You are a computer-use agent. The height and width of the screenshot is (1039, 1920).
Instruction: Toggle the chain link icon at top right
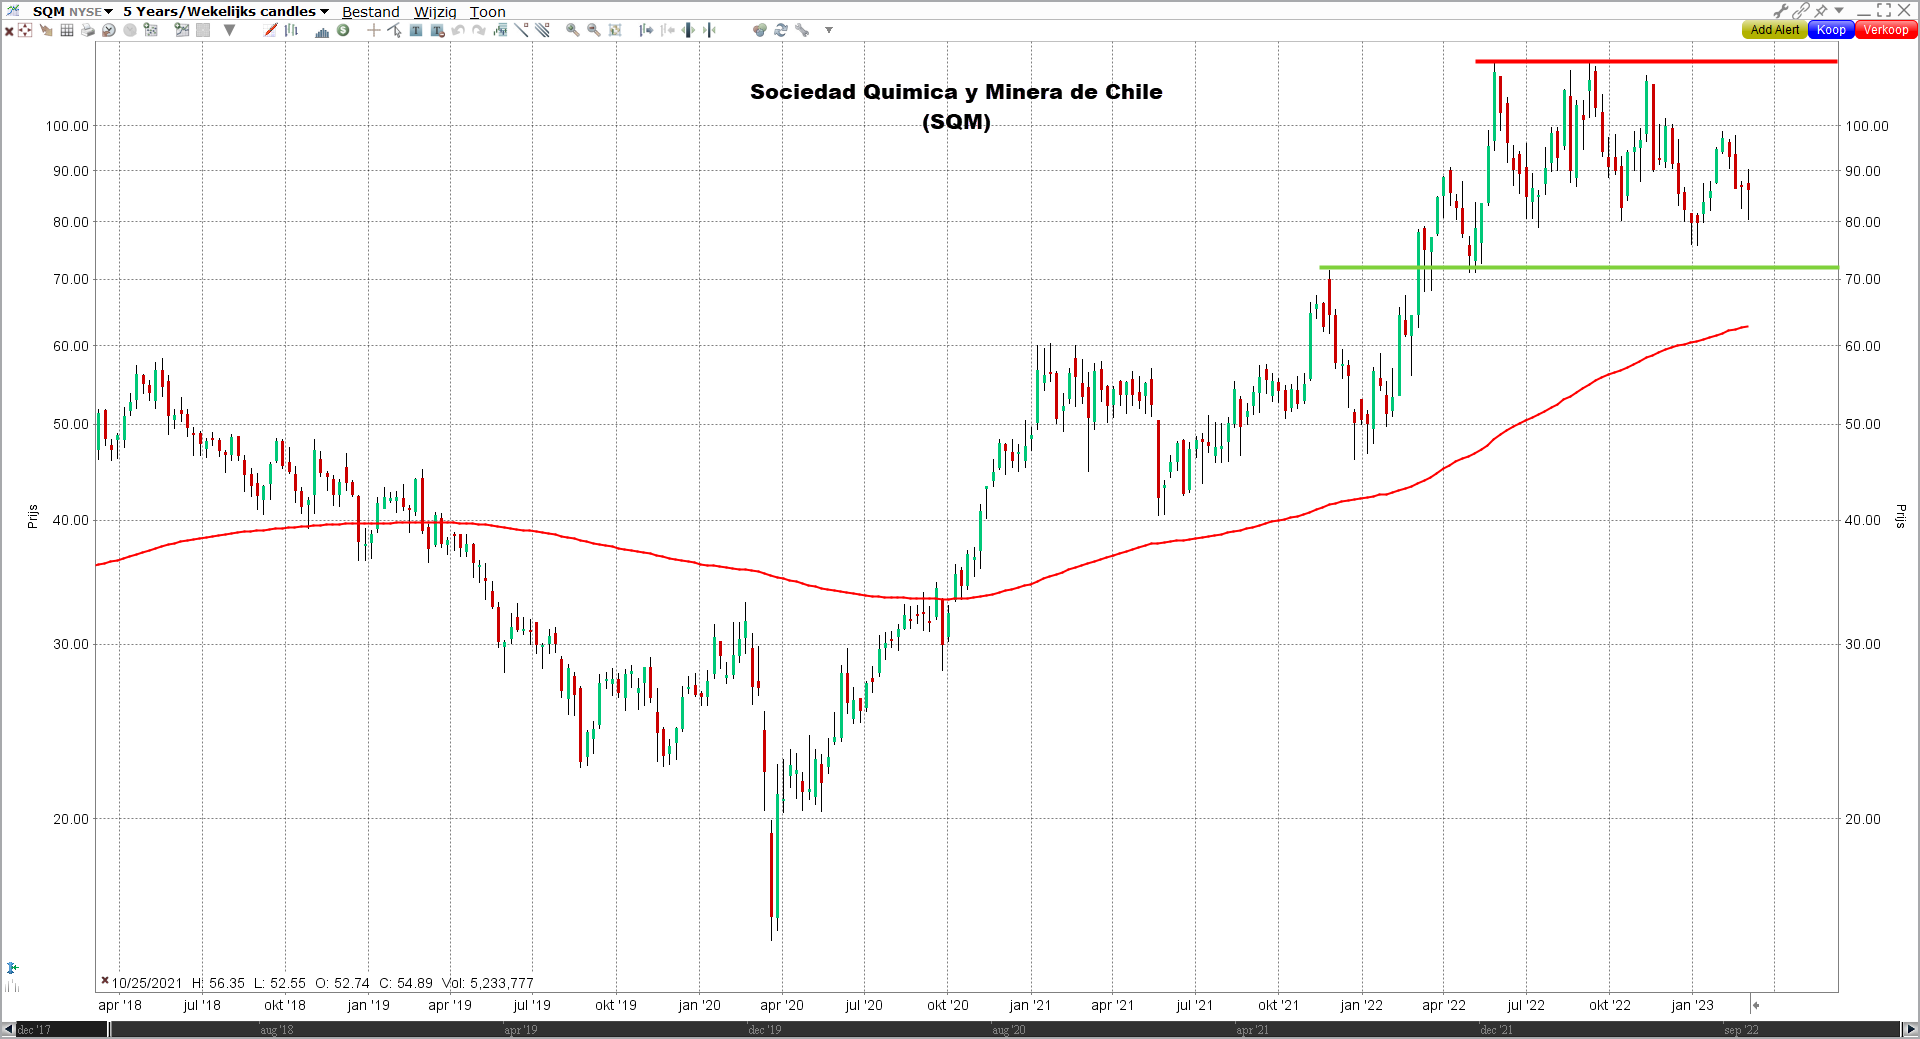point(1801,10)
